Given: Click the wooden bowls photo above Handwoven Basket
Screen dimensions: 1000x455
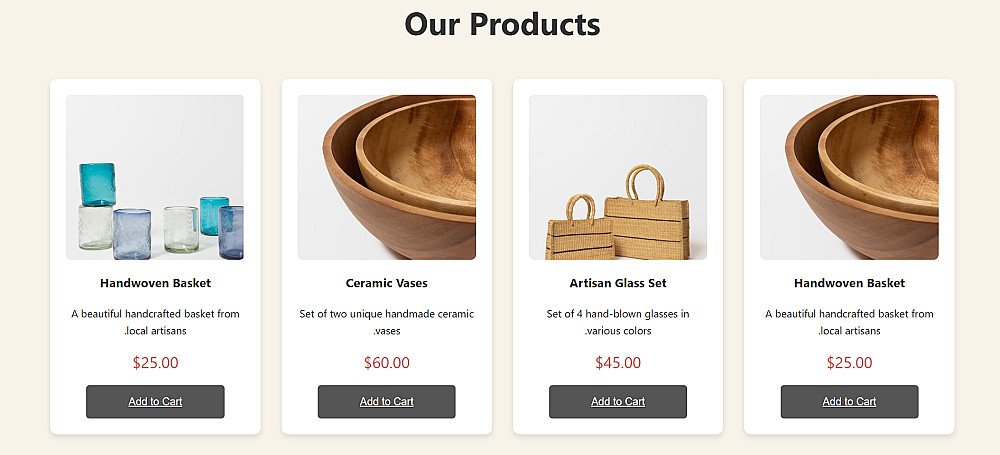Looking at the screenshot, I should pos(849,177).
